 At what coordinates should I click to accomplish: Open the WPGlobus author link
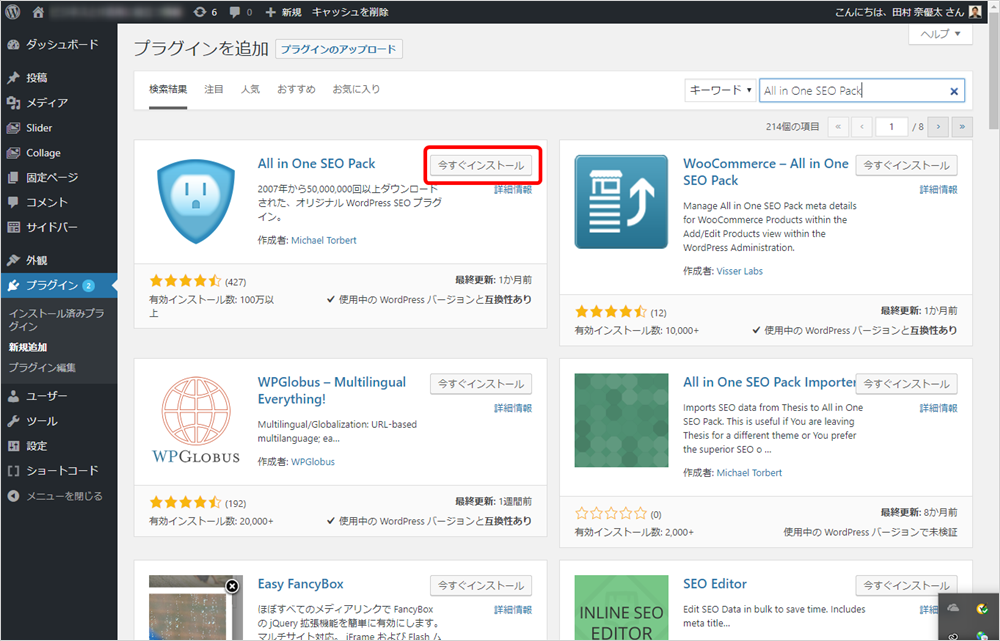[312, 462]
